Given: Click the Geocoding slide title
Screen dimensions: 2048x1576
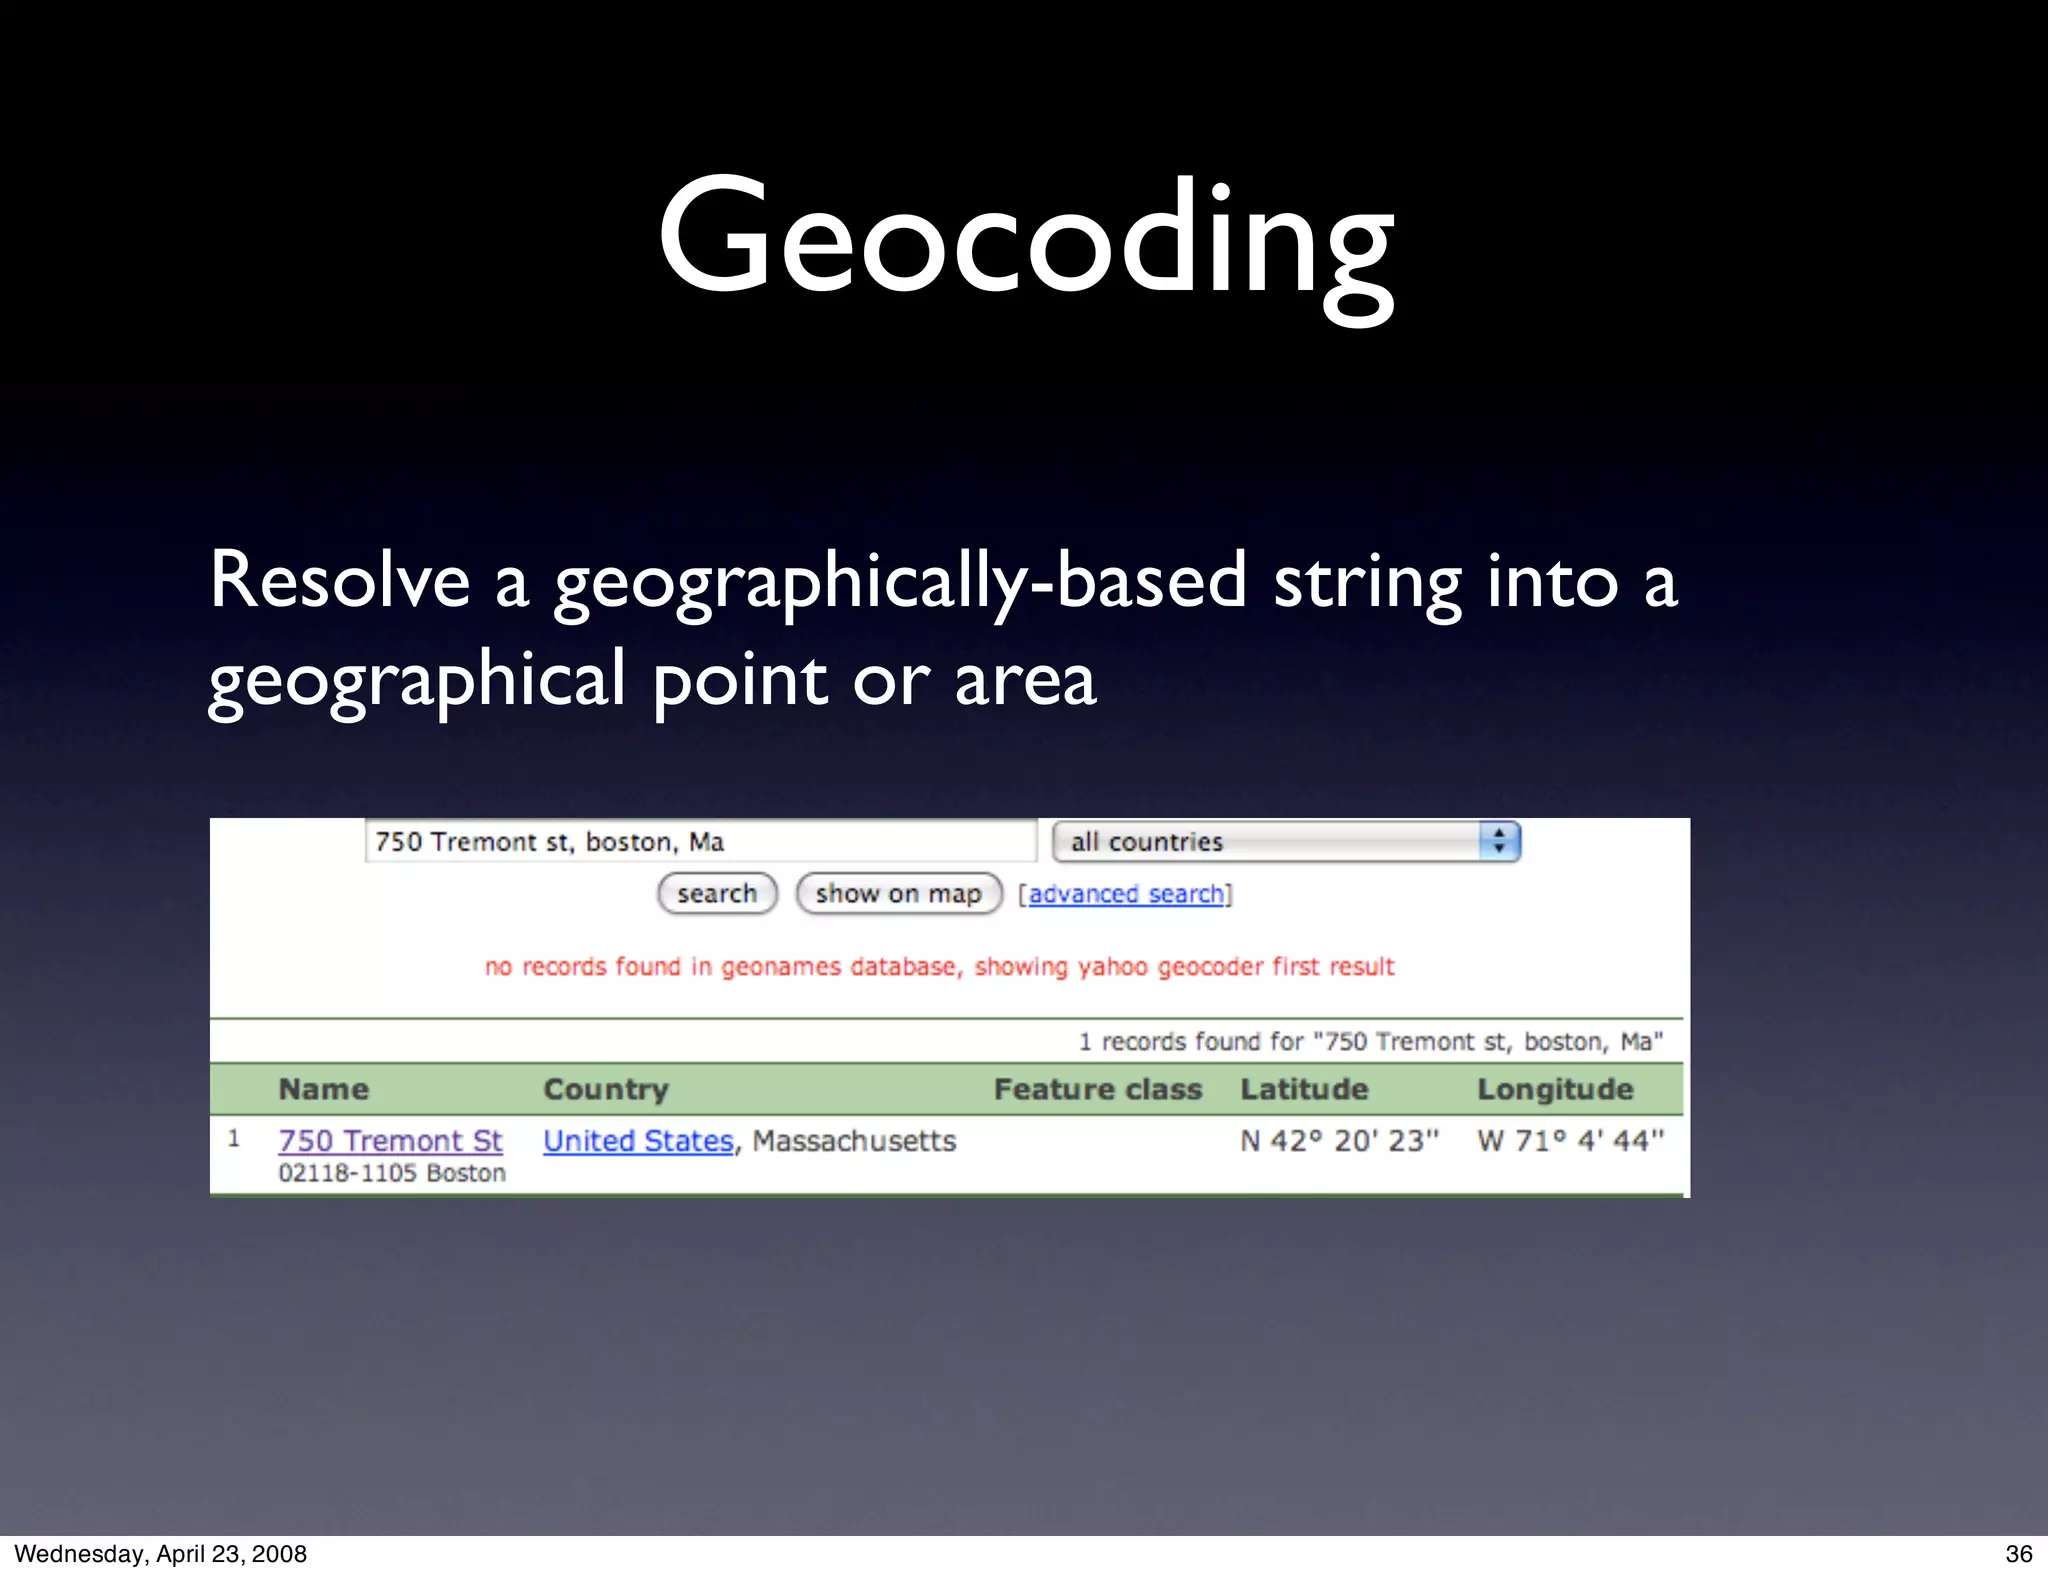Looking at the screenshot, I should (x=1024, y=238).
